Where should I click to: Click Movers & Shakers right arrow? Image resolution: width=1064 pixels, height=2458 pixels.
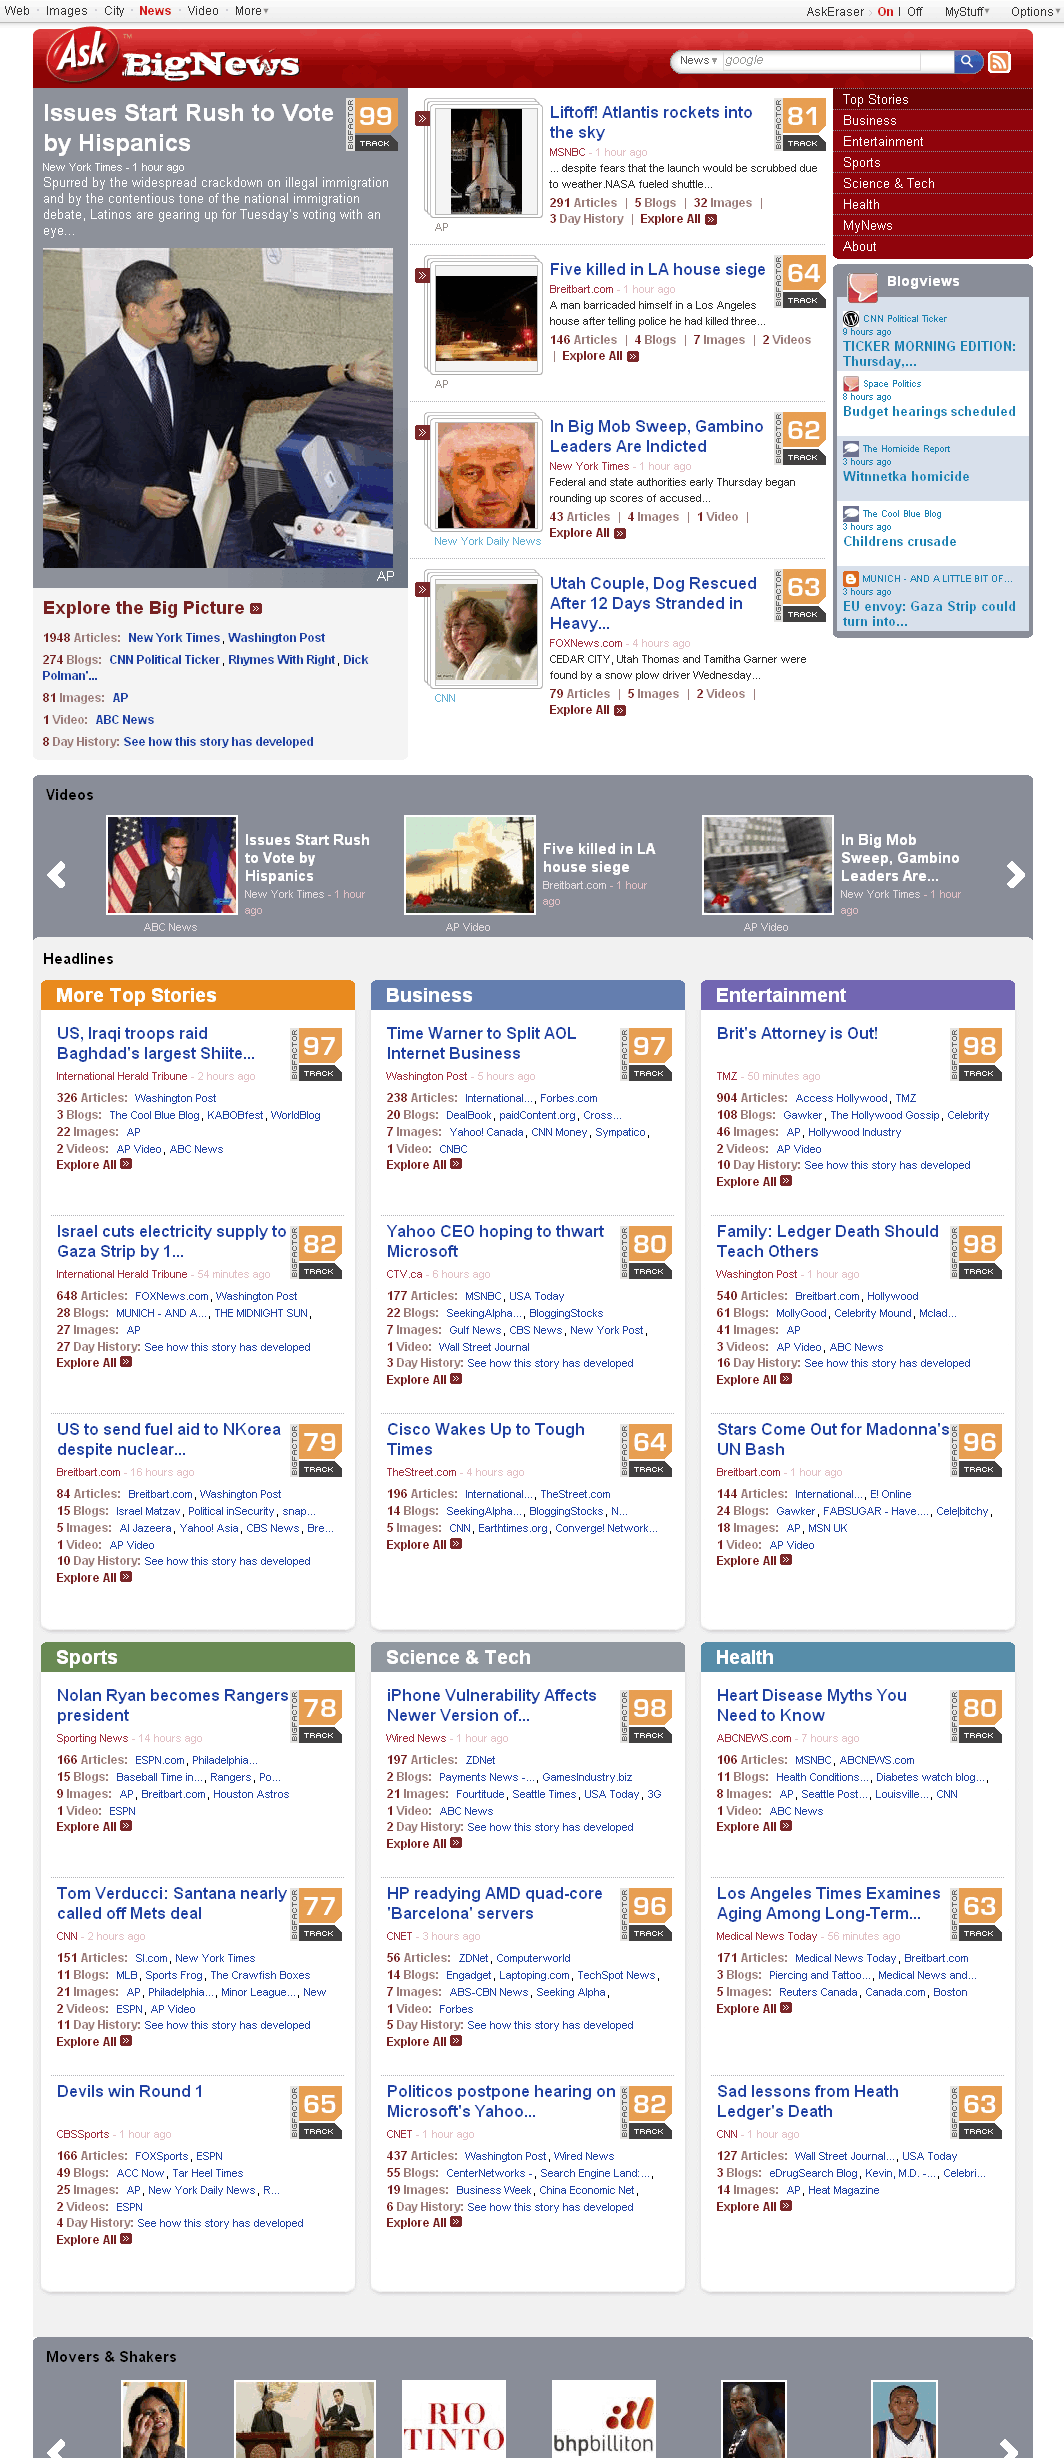[x=1009, y=2447]
